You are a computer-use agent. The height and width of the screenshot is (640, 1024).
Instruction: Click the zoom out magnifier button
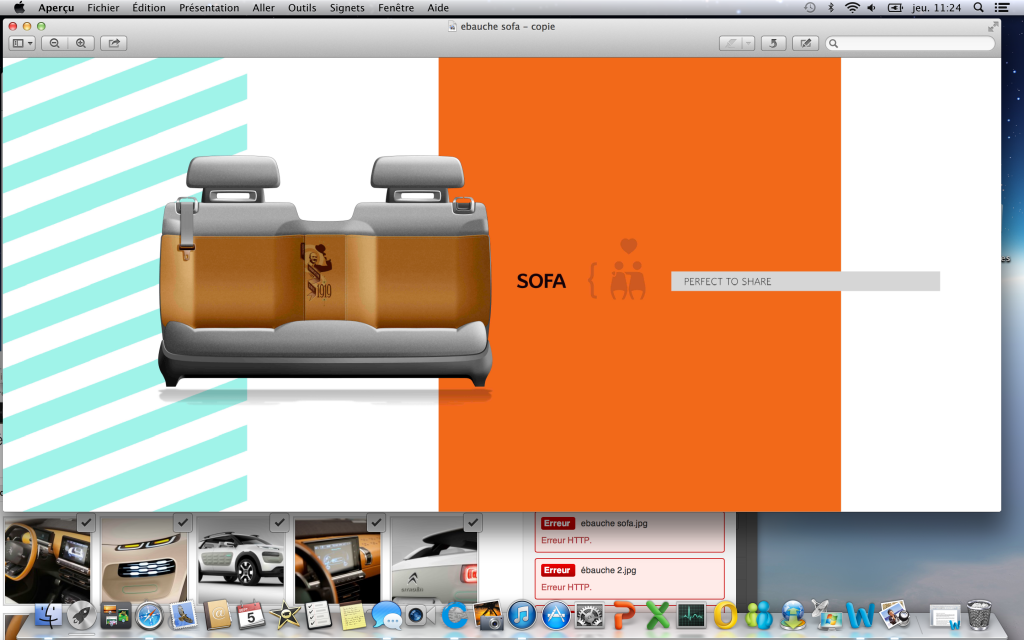coord(54,43)
